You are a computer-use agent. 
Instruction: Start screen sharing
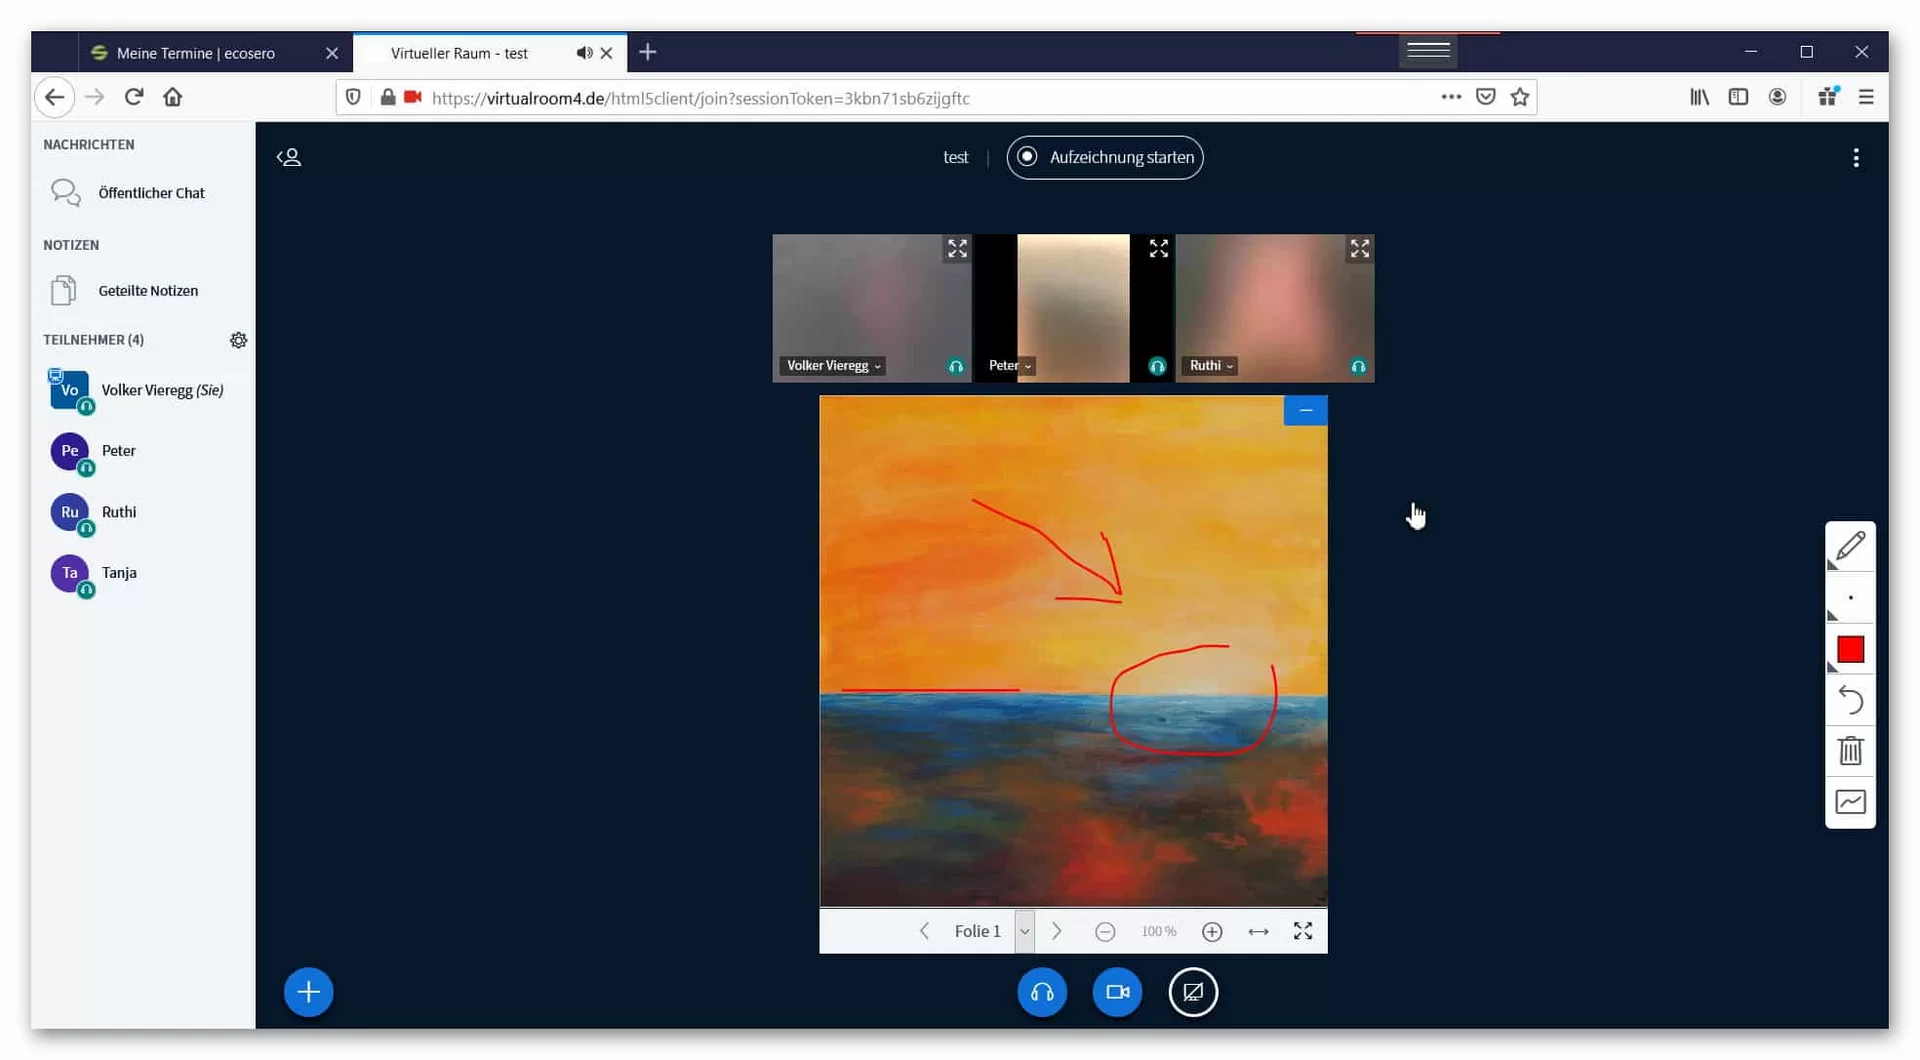(x=1192, y=992)
